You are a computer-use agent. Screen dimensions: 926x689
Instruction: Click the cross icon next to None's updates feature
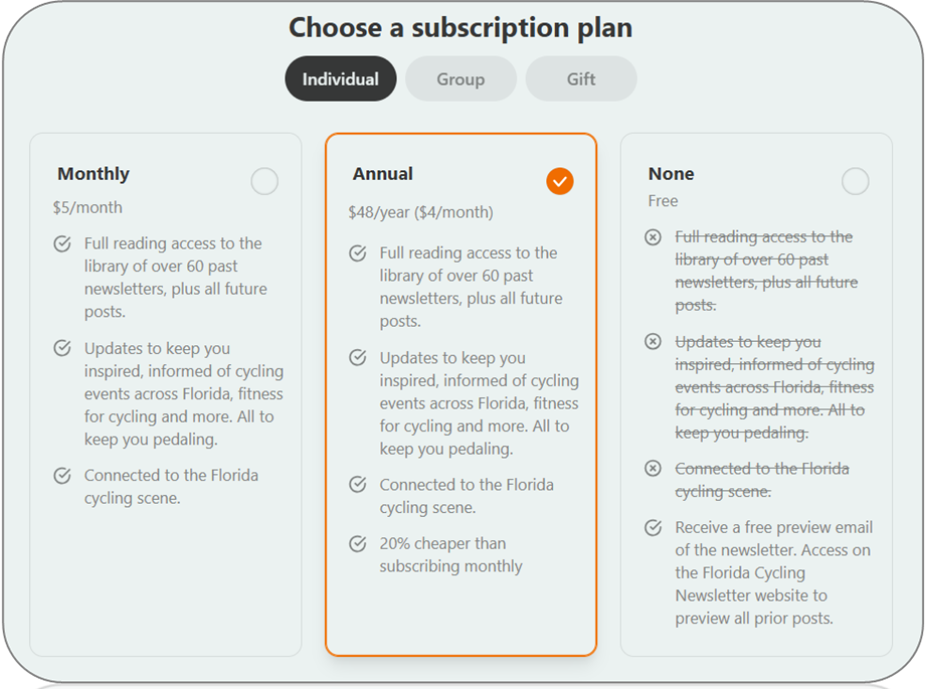pyautogui.click(x=653, y=342)
